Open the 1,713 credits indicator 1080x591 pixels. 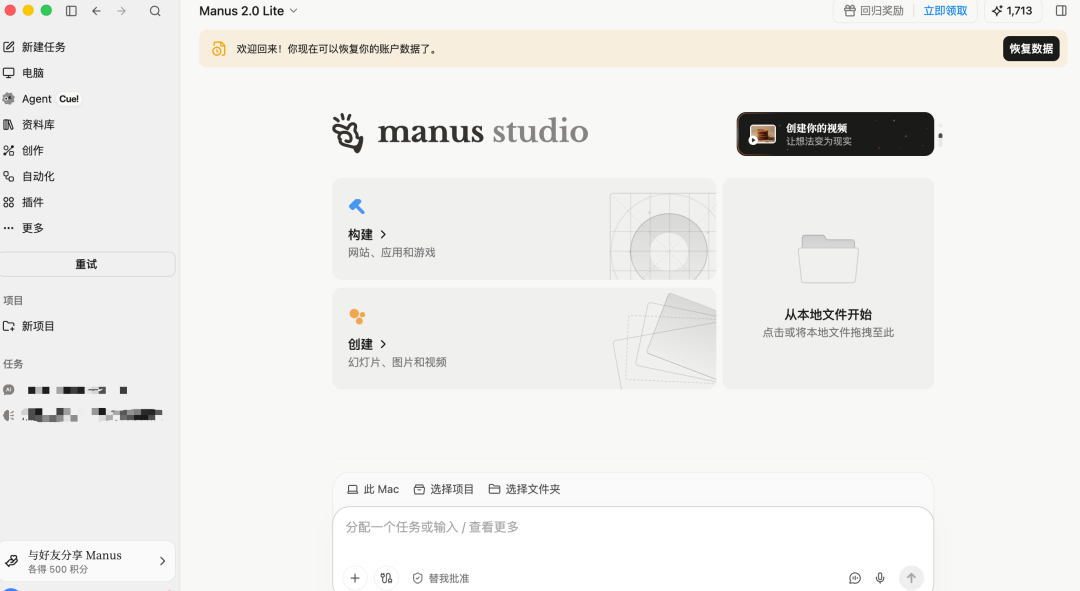(1012, 11)
